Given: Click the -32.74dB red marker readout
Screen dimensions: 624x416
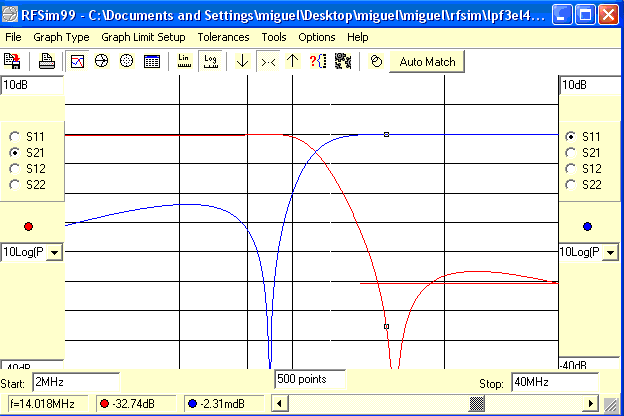Looking at the screenshot, I should click(x=136, y=404).
